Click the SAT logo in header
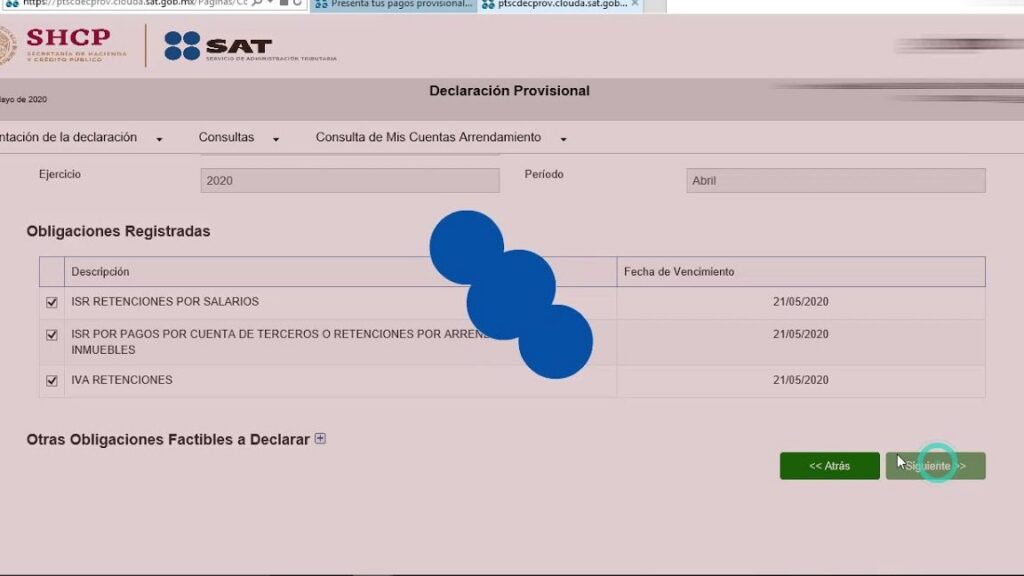 click(218, 46)
